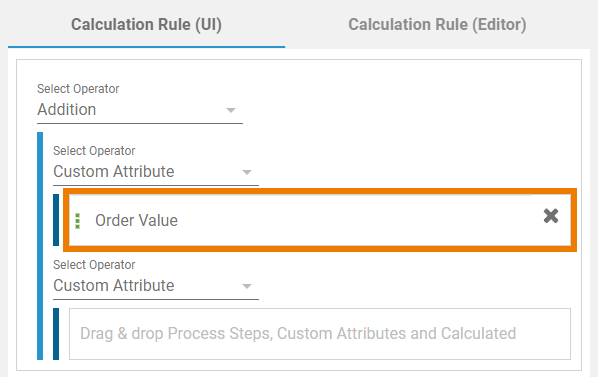The width and height of the screenshot is (598, 377).
Task: Switch to Calculation Rule (Editor) tab
Action: coord(437,24)
